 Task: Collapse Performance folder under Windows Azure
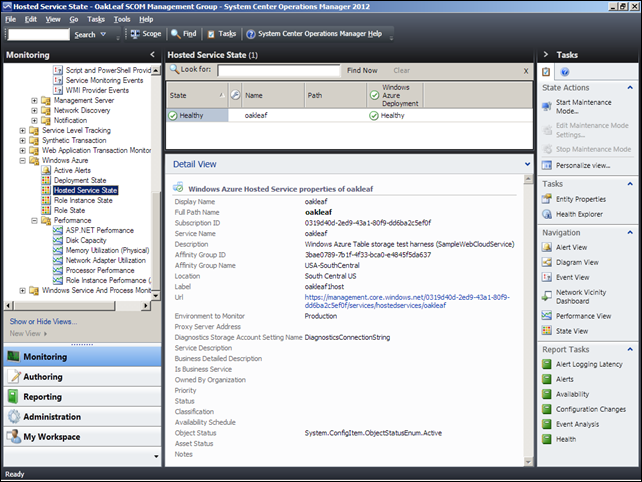pos(34,221)
